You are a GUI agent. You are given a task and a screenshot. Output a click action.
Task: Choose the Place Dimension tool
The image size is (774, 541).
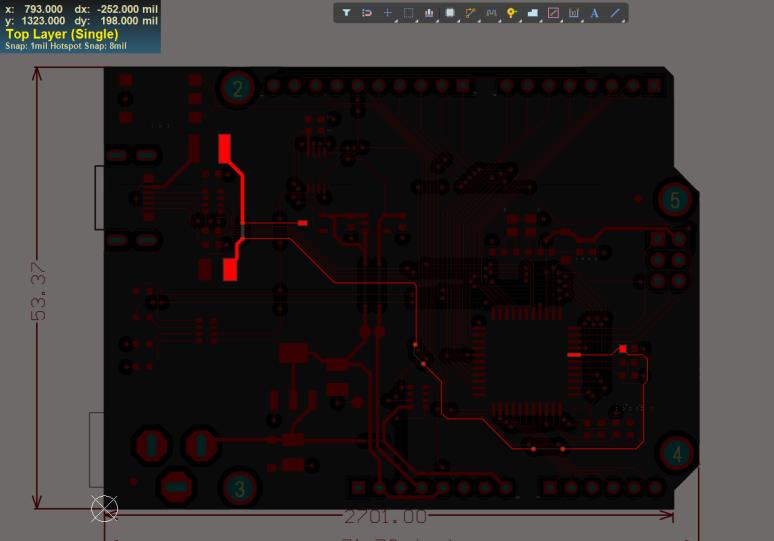(574, 13)
